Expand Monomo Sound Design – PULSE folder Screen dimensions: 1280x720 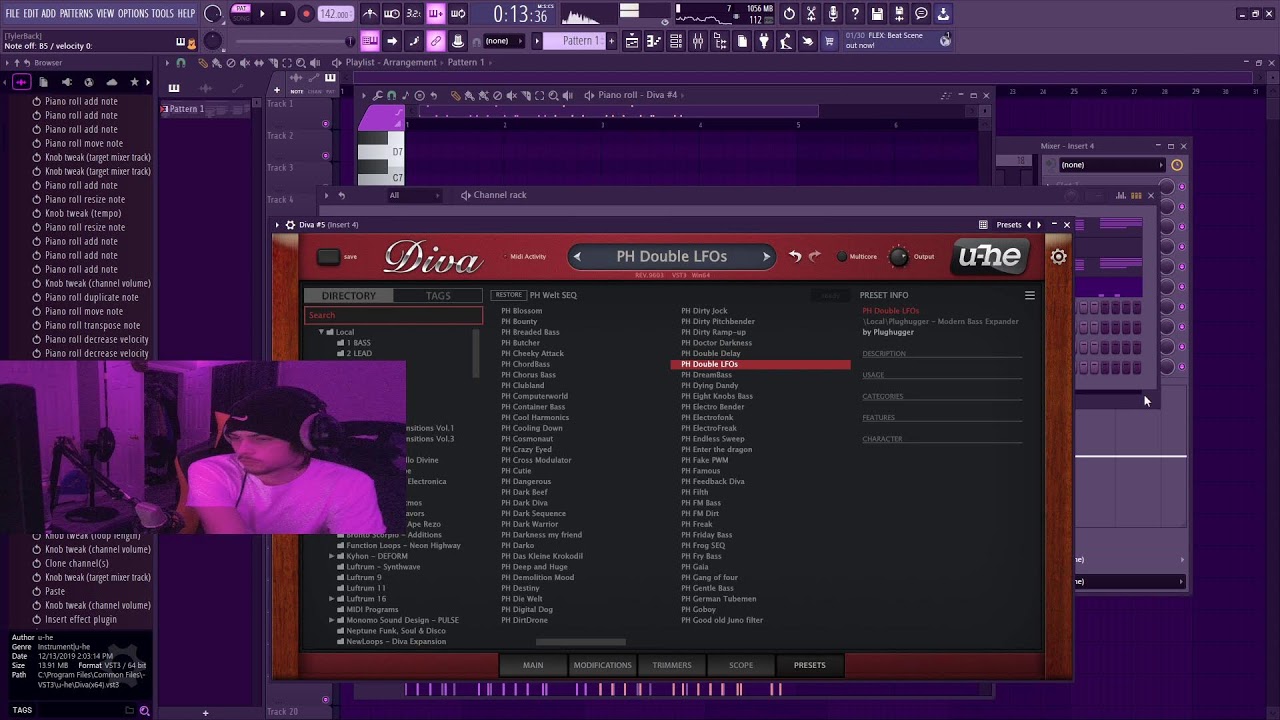(x=332, y=620)
